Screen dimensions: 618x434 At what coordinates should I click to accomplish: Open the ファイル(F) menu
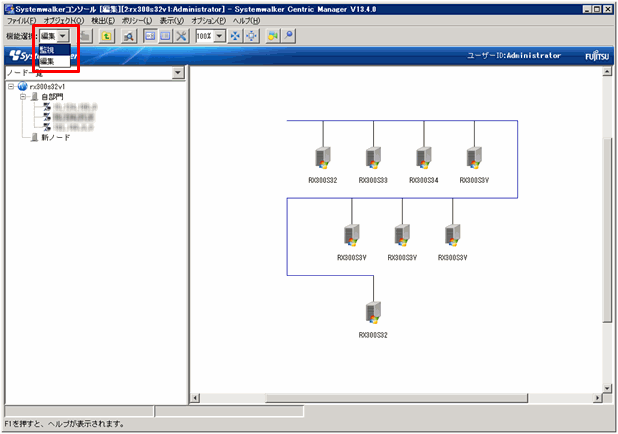[21, 20]
